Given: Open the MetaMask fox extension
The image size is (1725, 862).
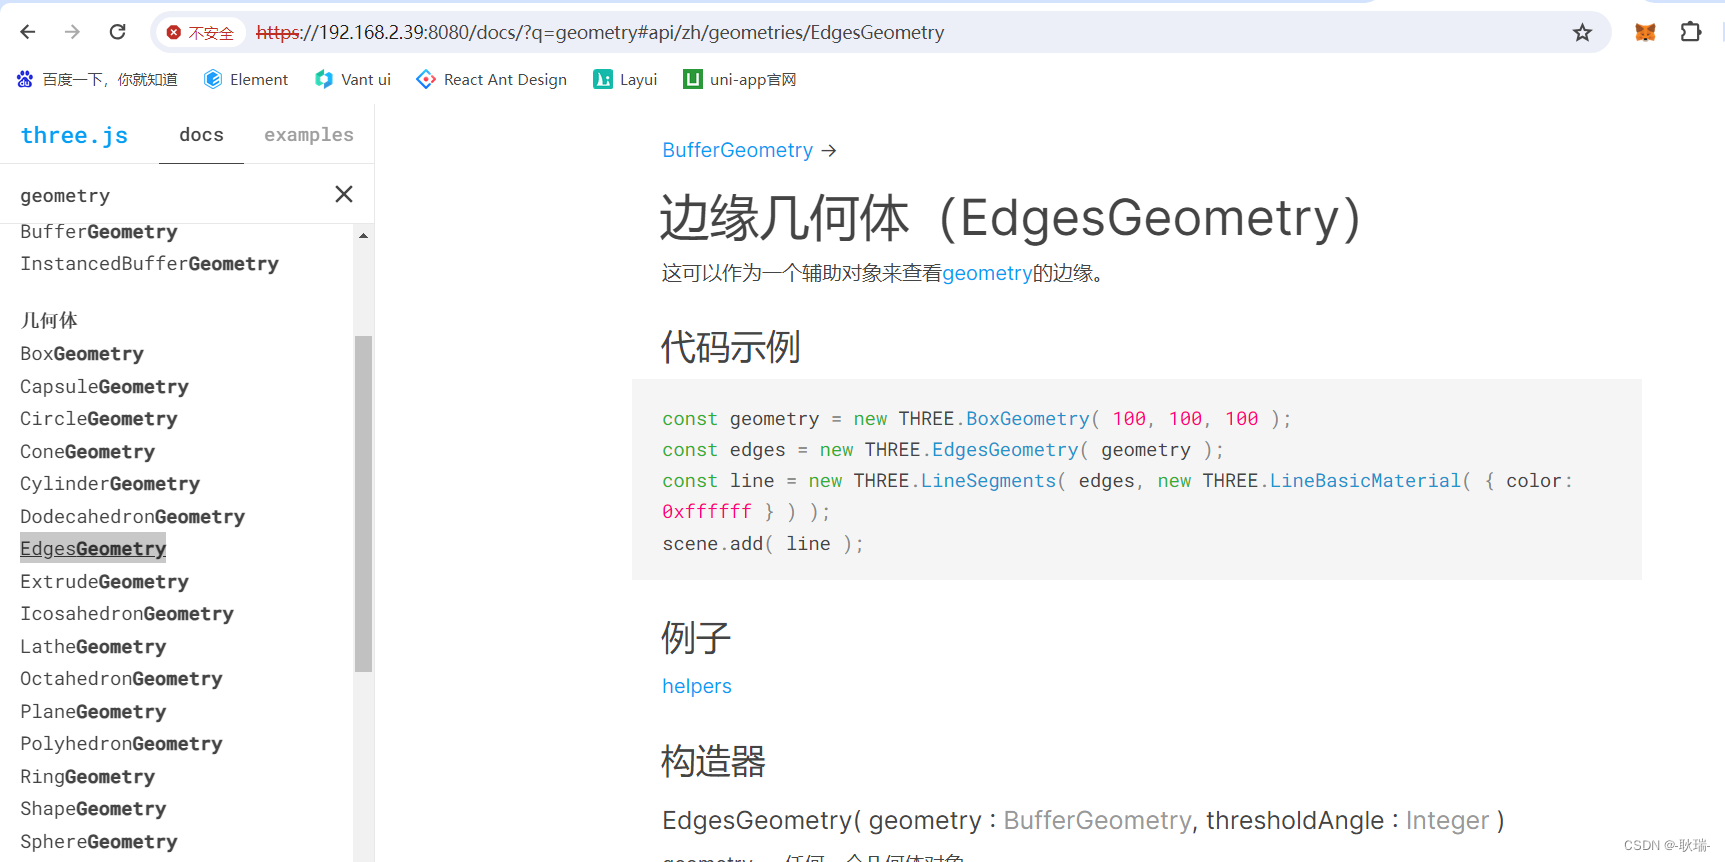Looking at the screenshot, I should [1645, 32].
